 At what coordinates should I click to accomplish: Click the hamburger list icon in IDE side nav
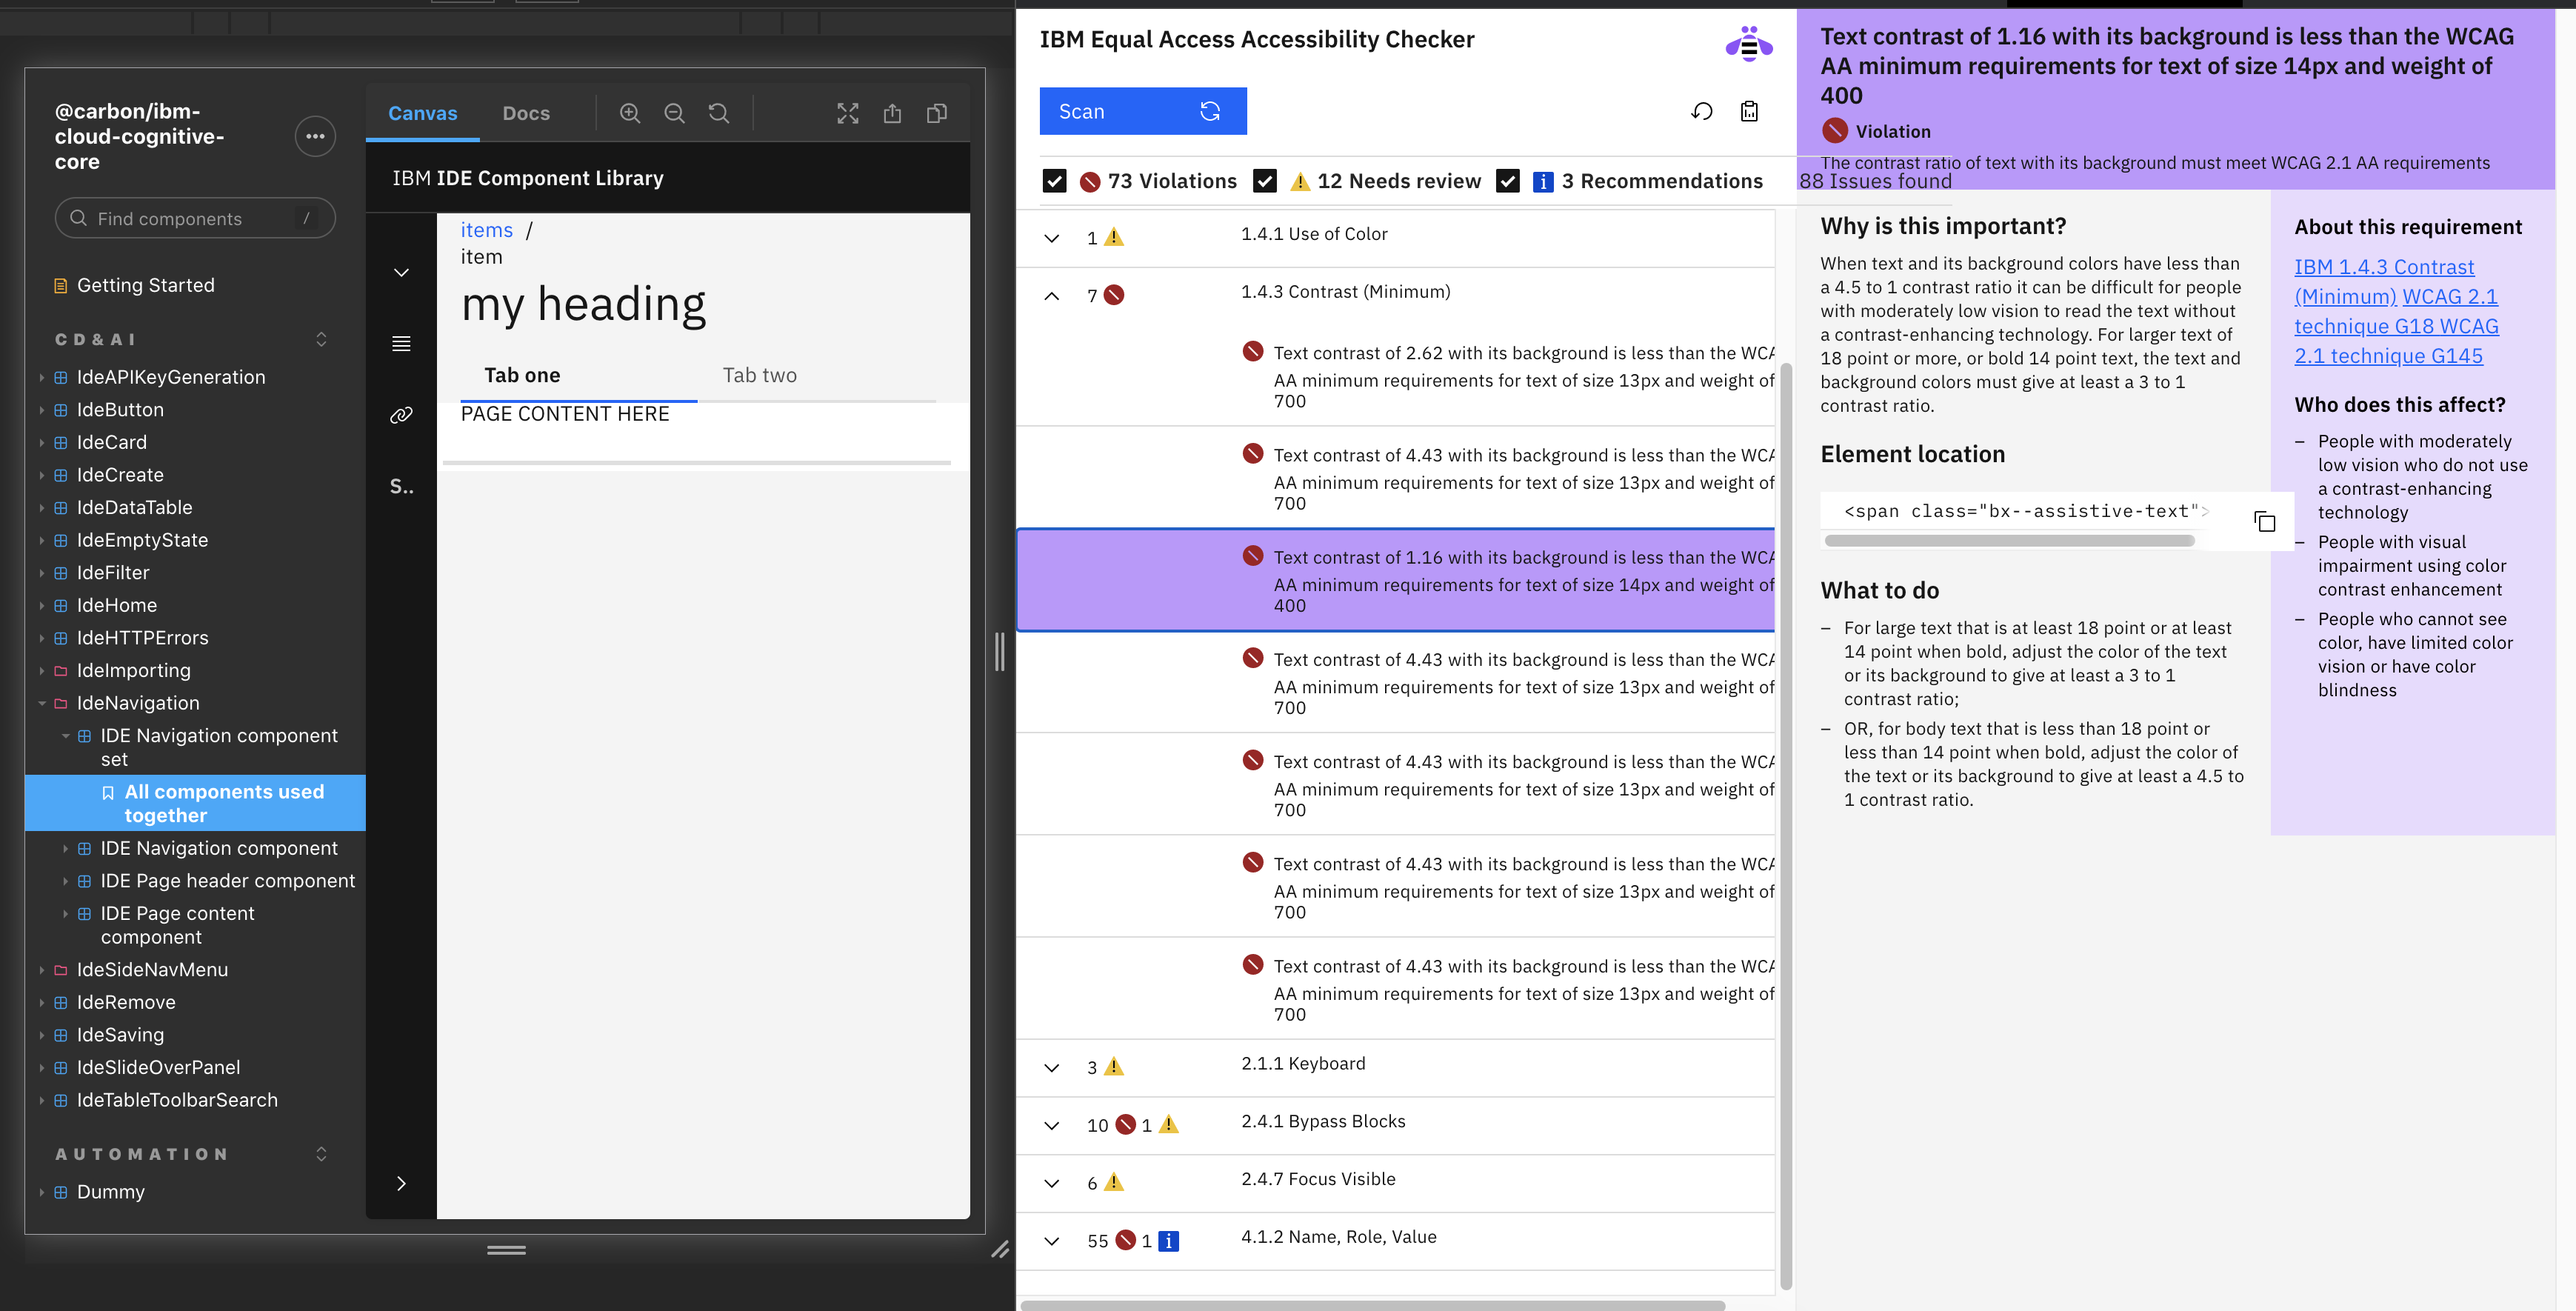[401, 344]
